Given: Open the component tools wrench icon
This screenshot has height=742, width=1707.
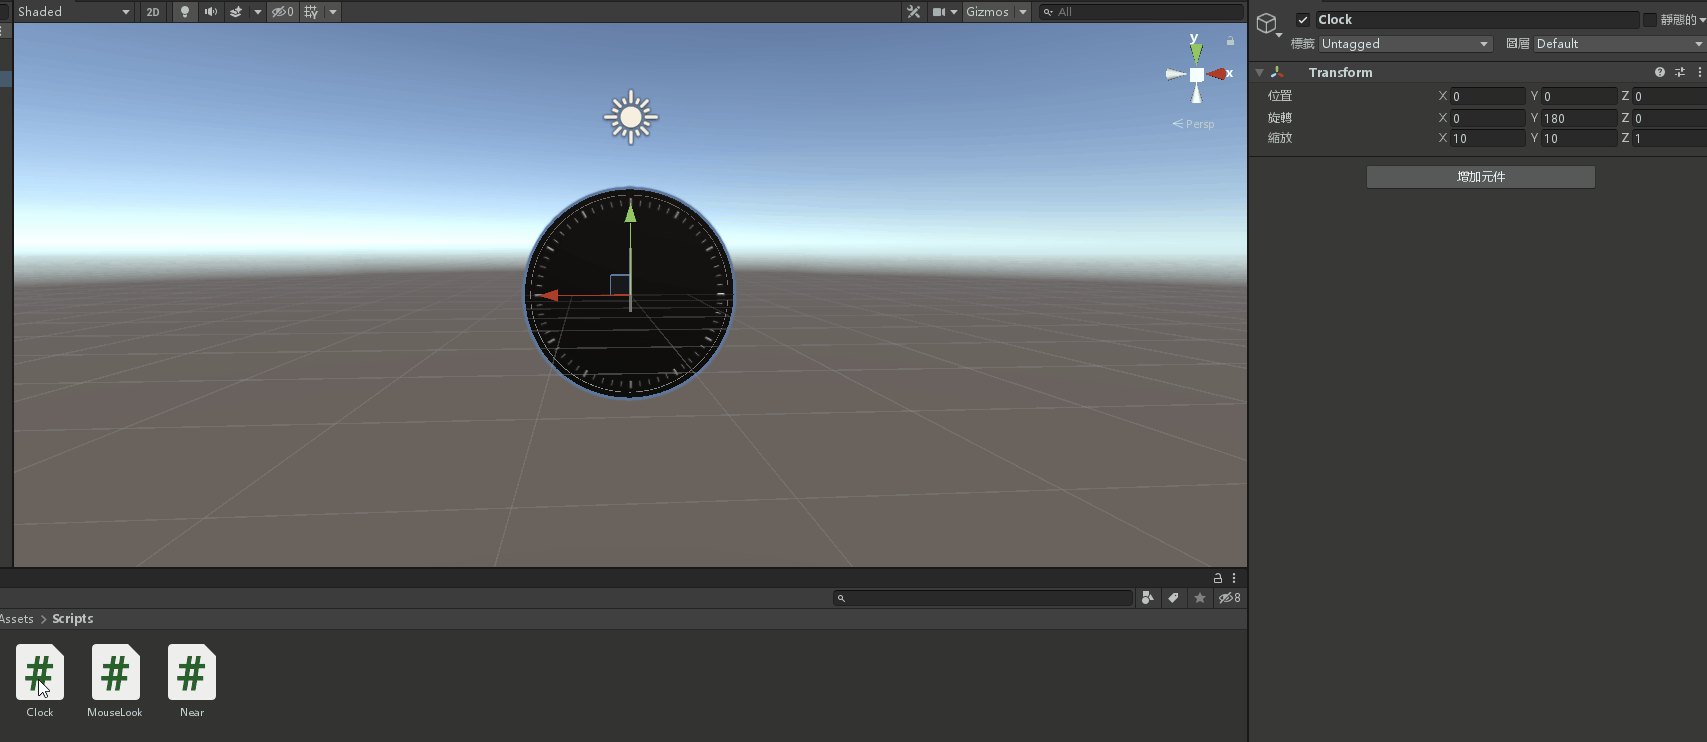Looking at the screenshot, I should [913, 12].
